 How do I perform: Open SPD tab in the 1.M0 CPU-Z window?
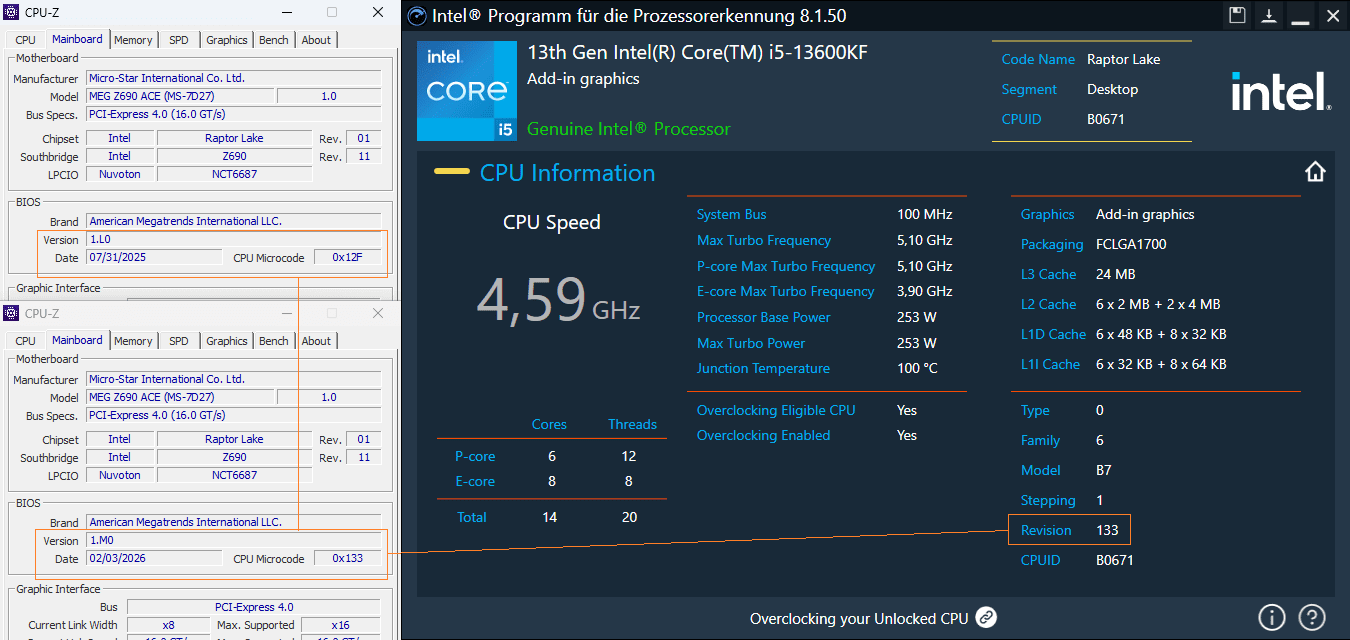[179, 341]
